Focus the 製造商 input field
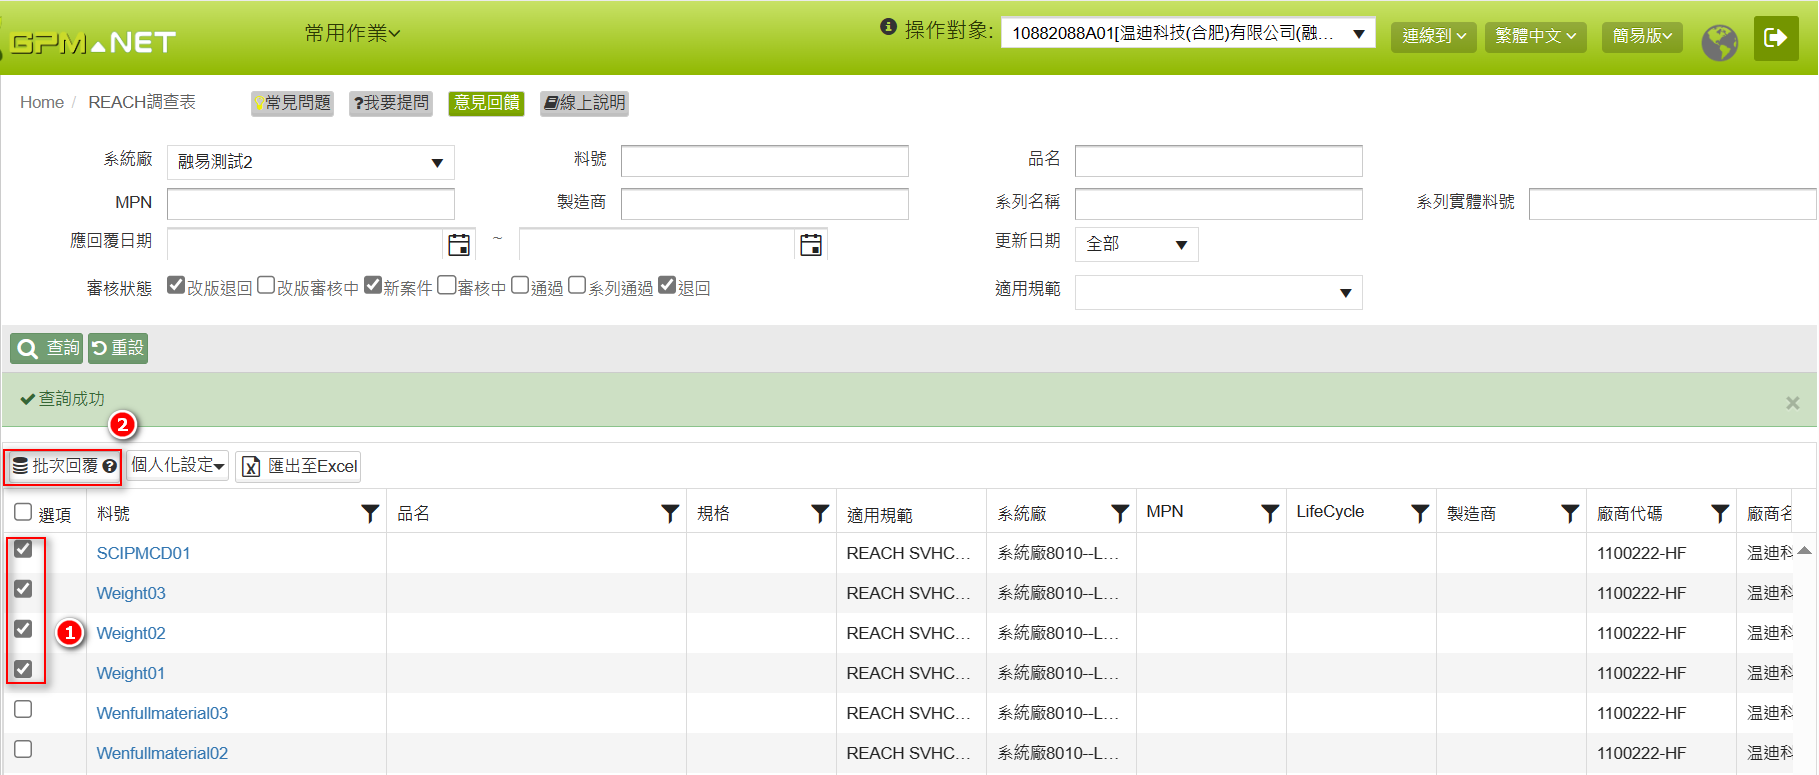 (x=764, y=204)
